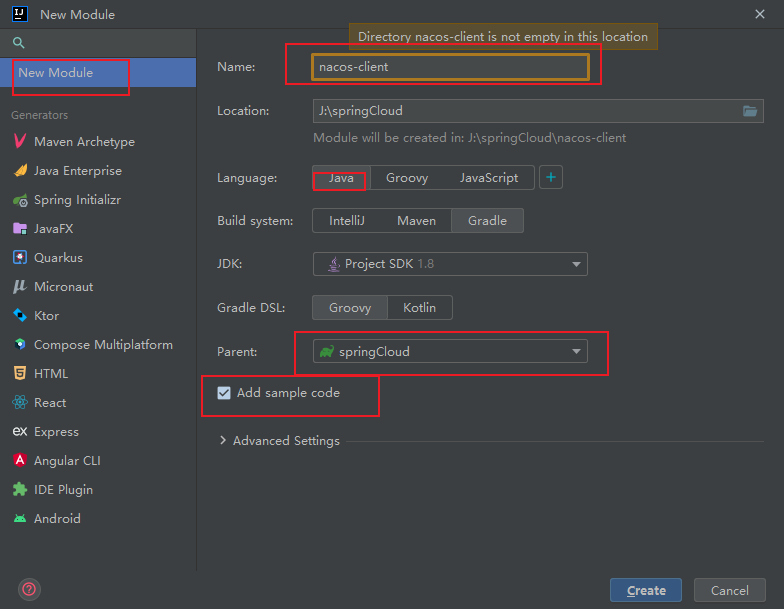Click the Java Enterprise icon

(20, 170)
